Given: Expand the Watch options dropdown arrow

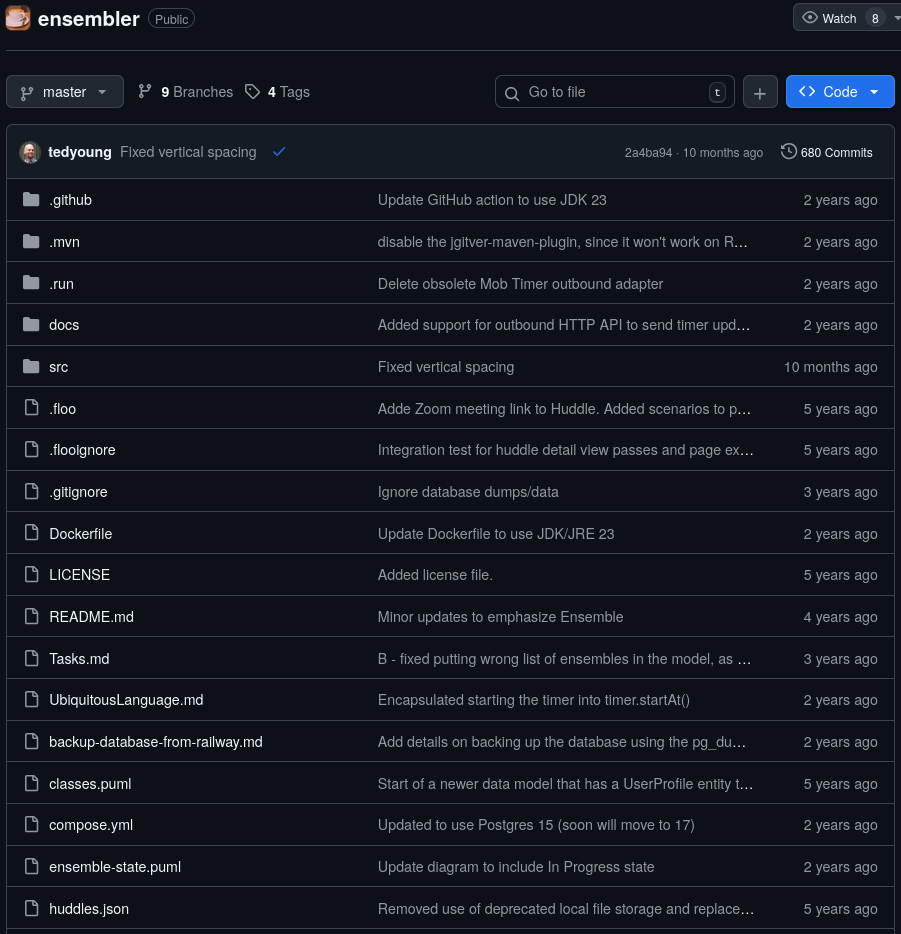Looking at the screenshot, I should [x=896, y=18].
